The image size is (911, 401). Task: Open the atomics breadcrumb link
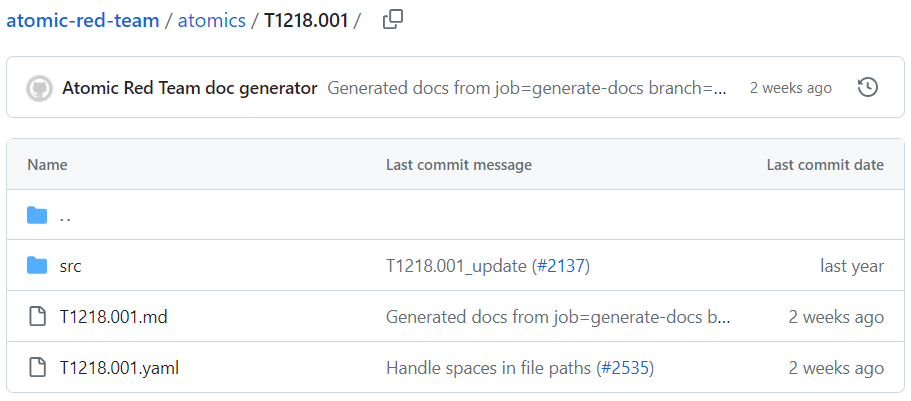point(211,20)
